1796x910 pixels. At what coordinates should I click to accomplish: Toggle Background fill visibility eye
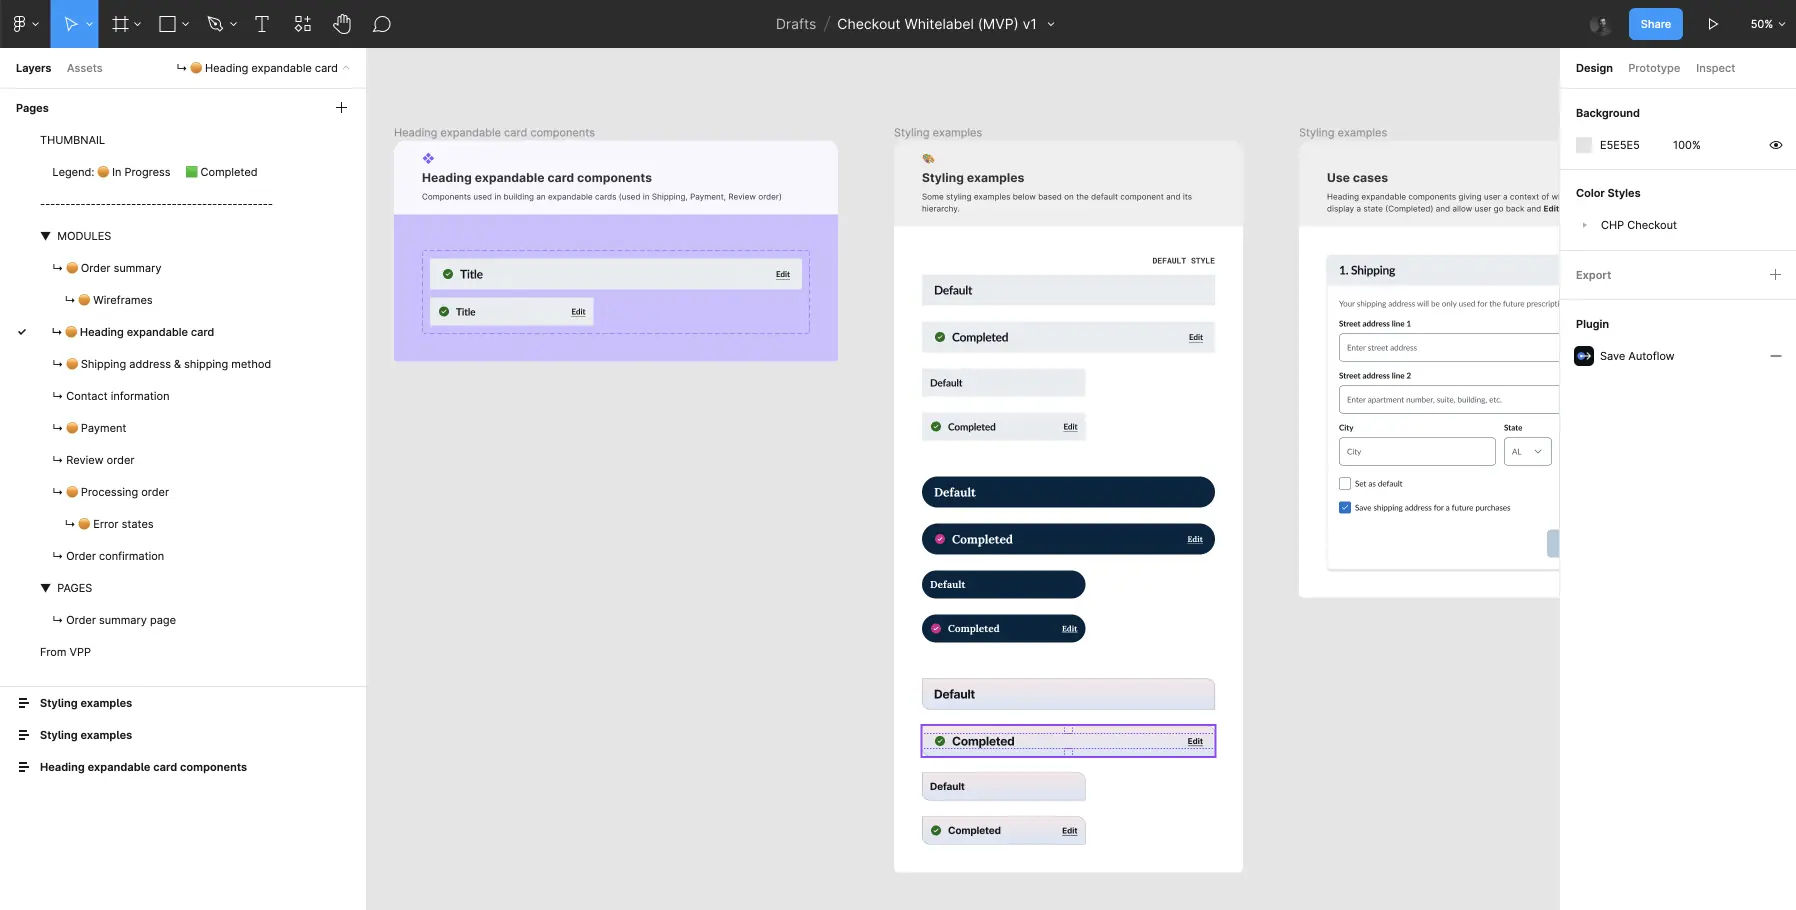1776,145
